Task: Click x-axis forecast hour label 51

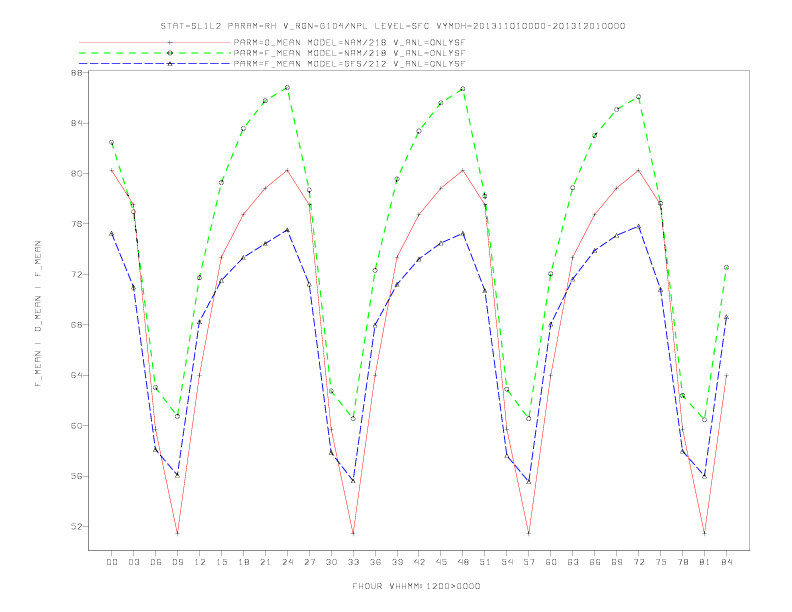Action: pyautogui.click(x=485, y=562)
